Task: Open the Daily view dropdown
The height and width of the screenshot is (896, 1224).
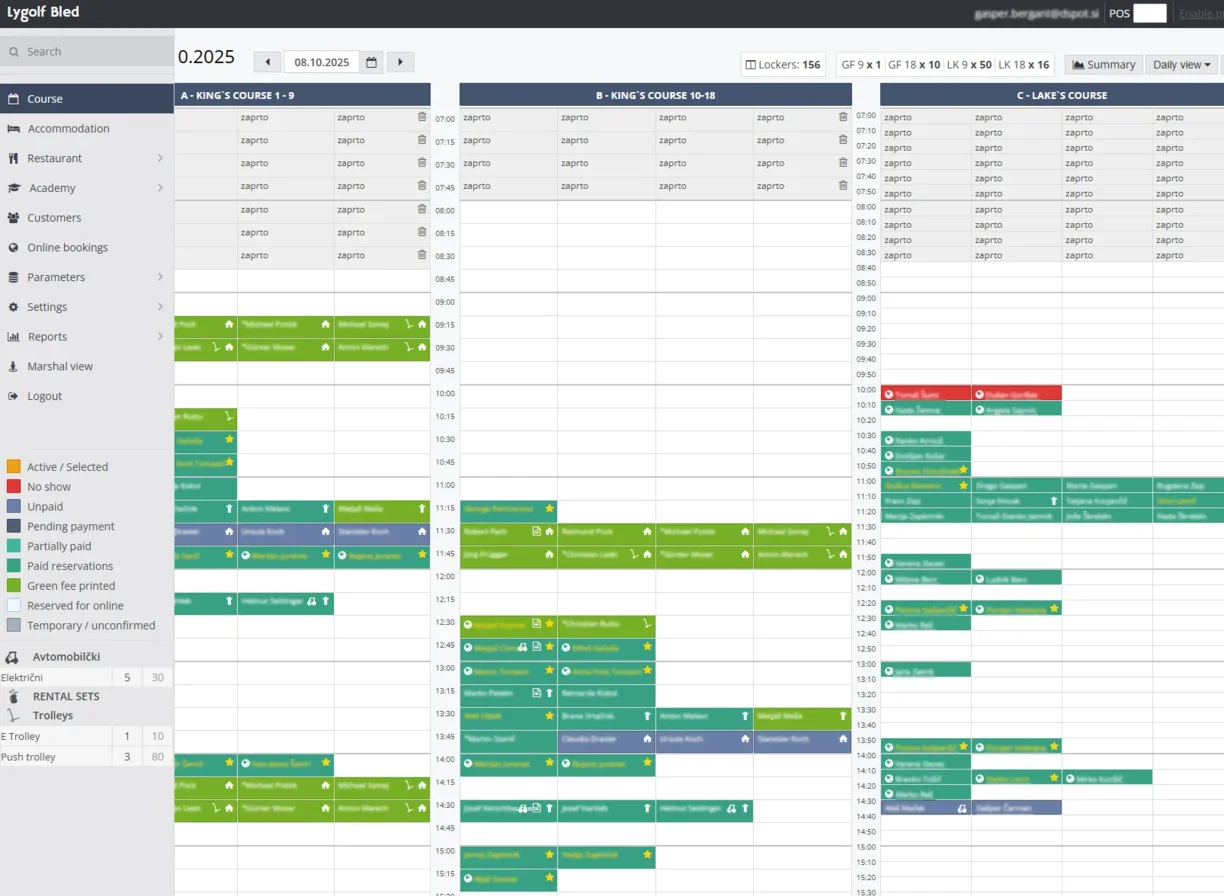Action: (x=1181, y=64)
